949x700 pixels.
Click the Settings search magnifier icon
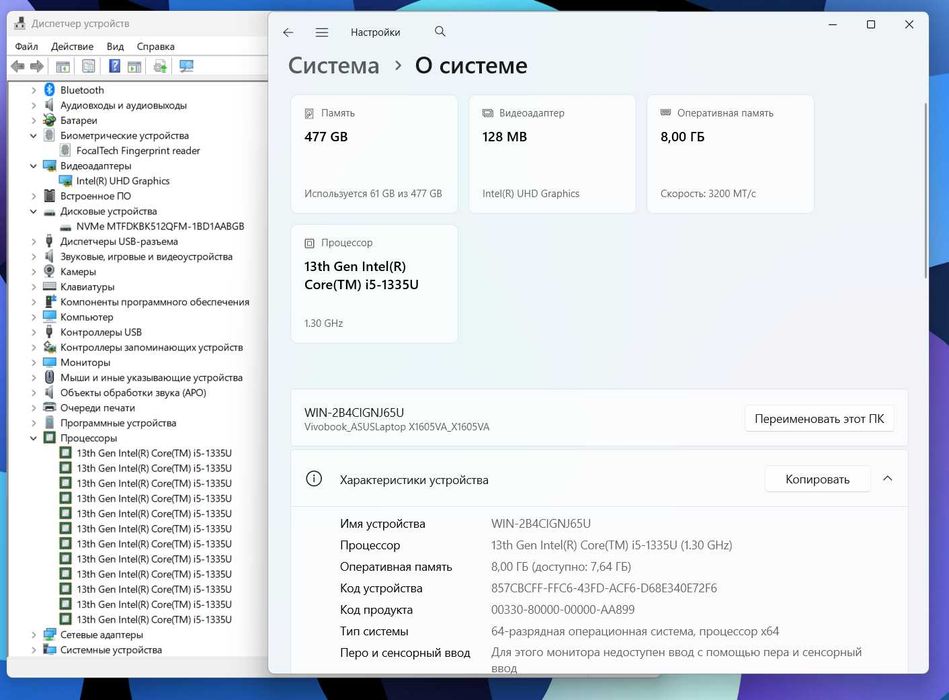click(x=440, y=31)
